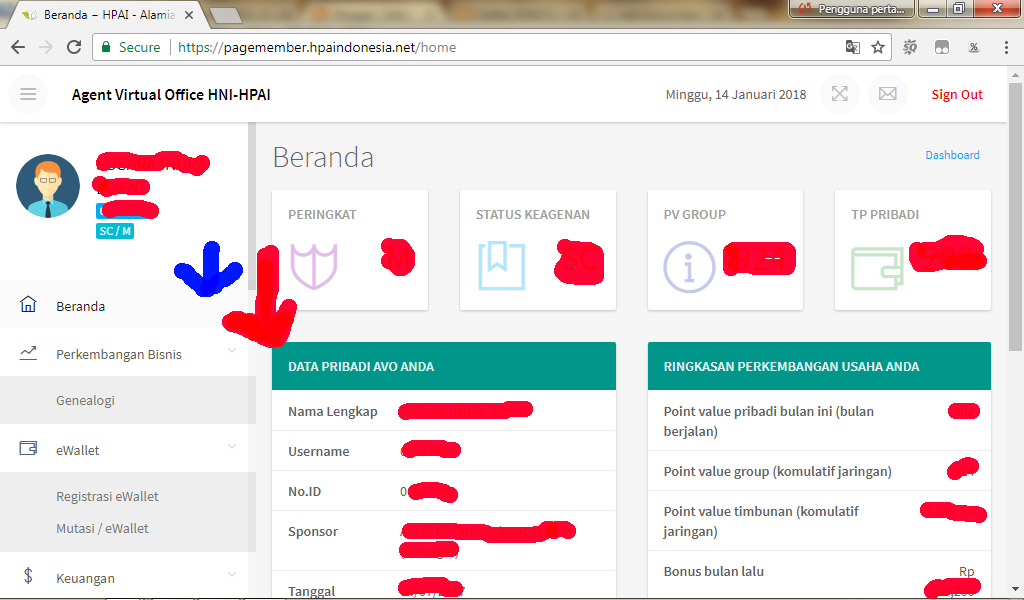The width and height of the screenshot is (1024, 600).
Task: Reload the page with refresh icon
Action: pos(74,47)
